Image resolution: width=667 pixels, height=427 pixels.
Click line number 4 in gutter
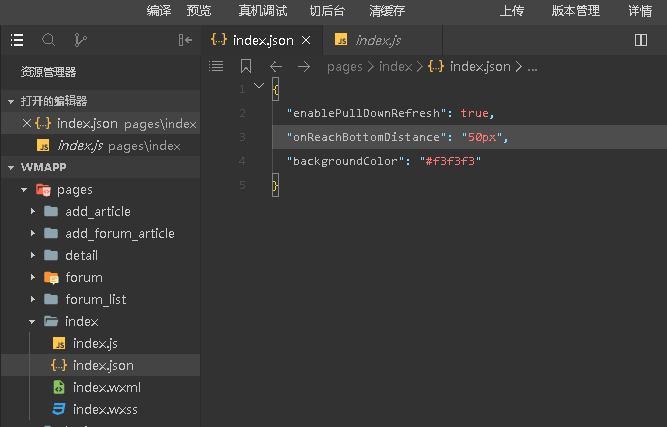(x=242, y=161)
